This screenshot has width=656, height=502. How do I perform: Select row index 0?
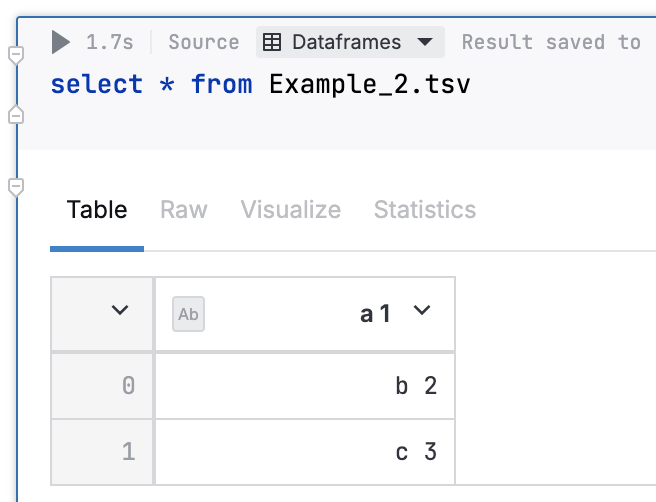pos(102,386)
